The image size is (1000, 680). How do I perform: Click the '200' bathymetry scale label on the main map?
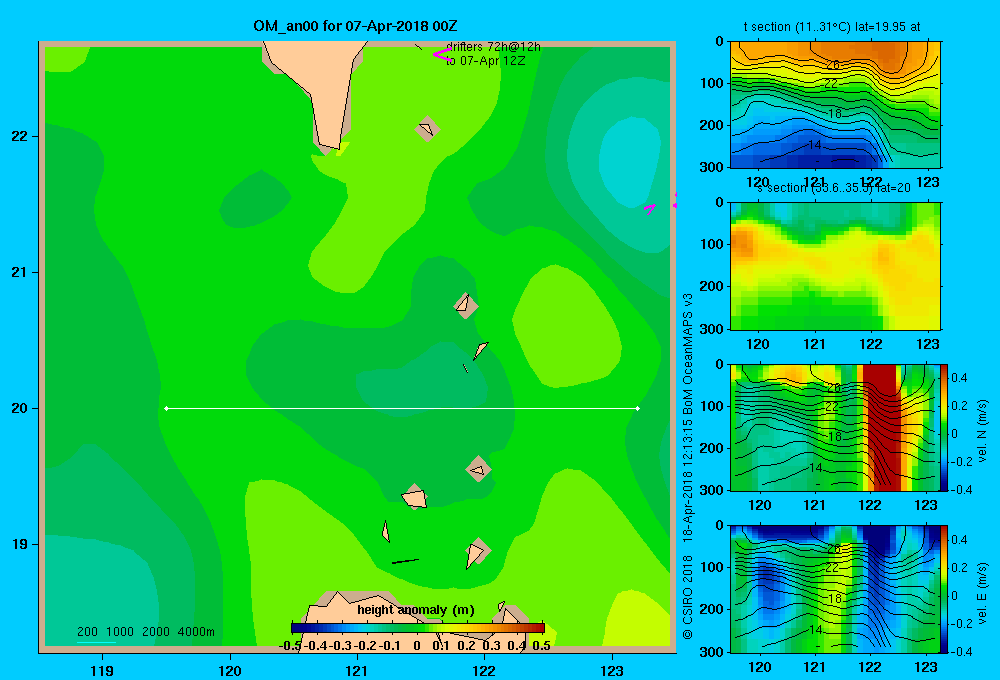click(x=87, y=632)
